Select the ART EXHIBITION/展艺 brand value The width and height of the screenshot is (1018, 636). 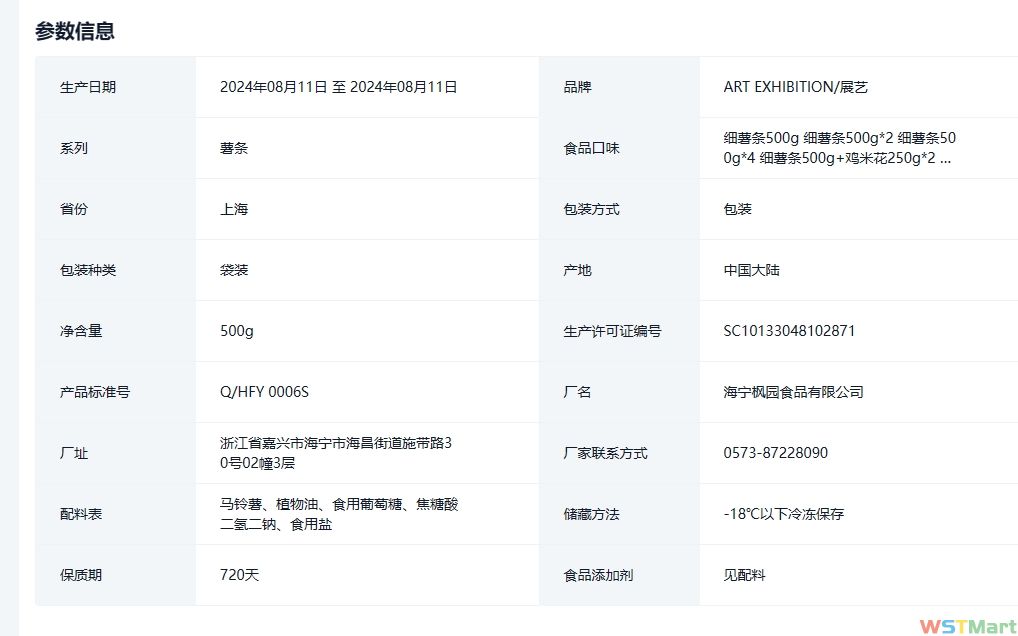point(795,87)
